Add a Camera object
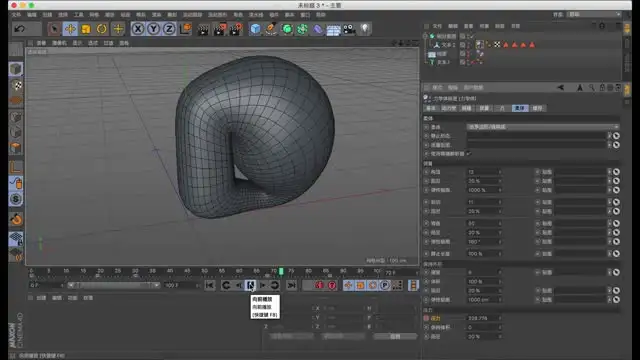This screenshot has height=360, width=640. point(349,29)
